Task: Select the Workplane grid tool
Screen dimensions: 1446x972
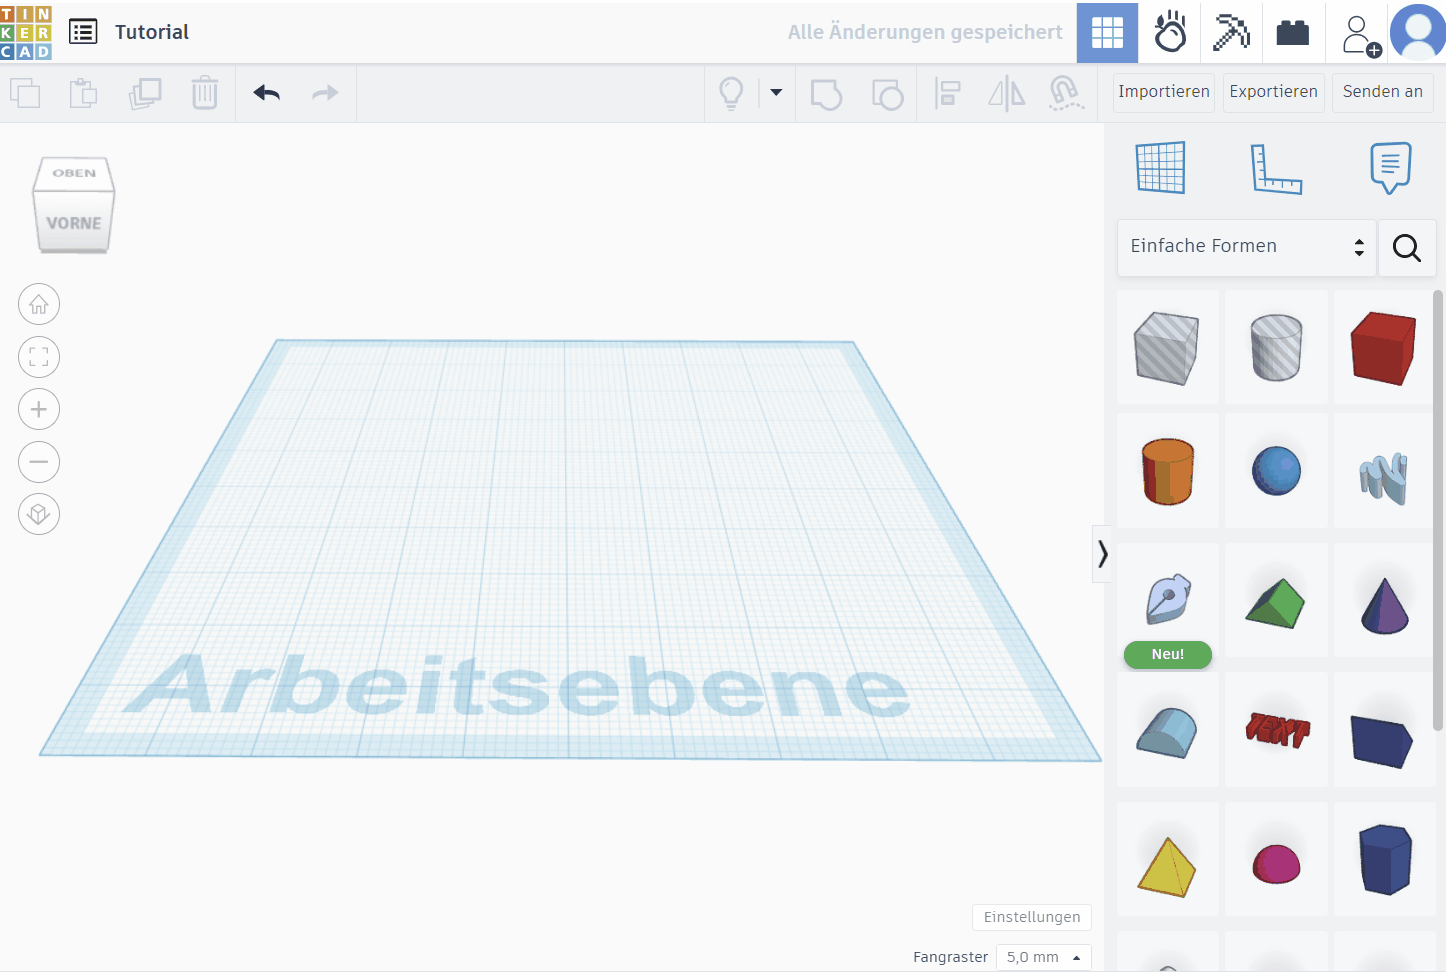Action: pos(1161,167)
